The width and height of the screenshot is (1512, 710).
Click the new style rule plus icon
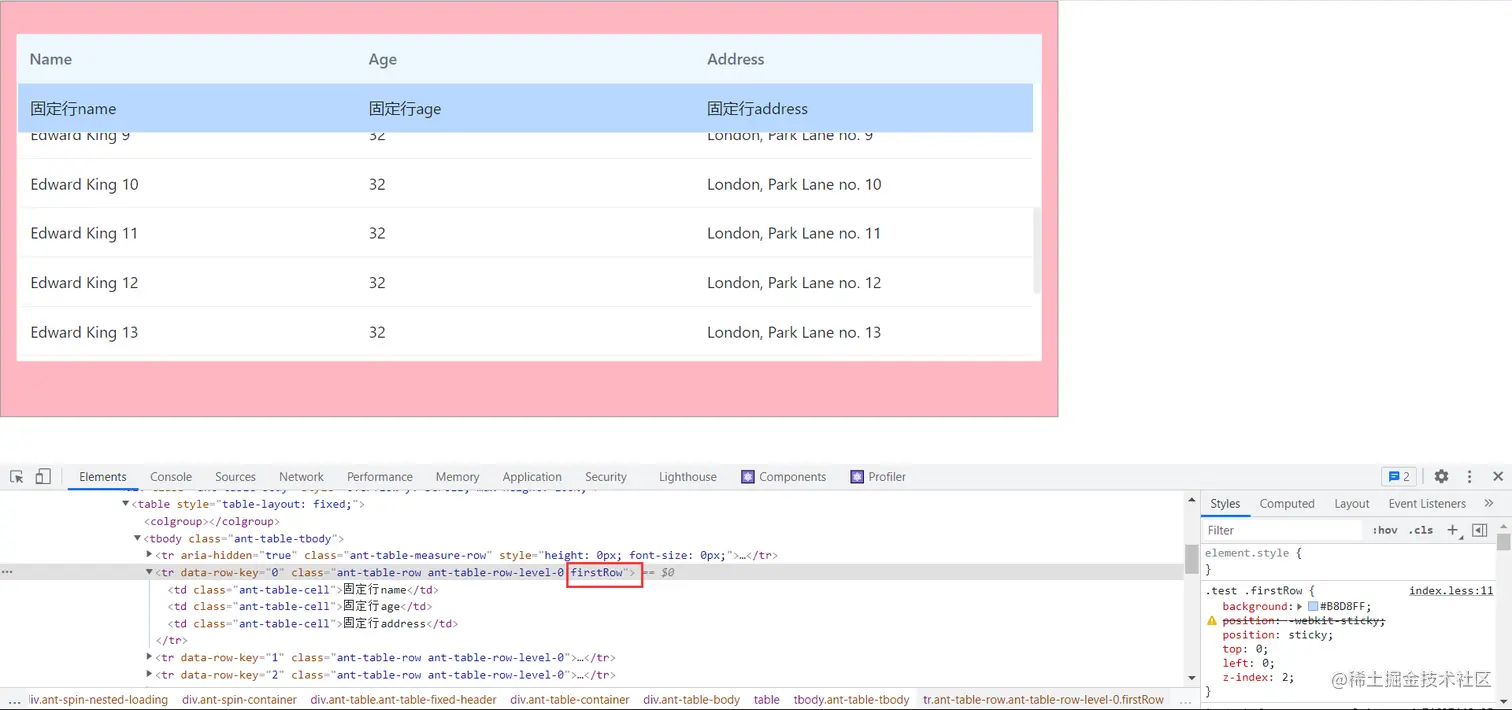point(1453,530)
